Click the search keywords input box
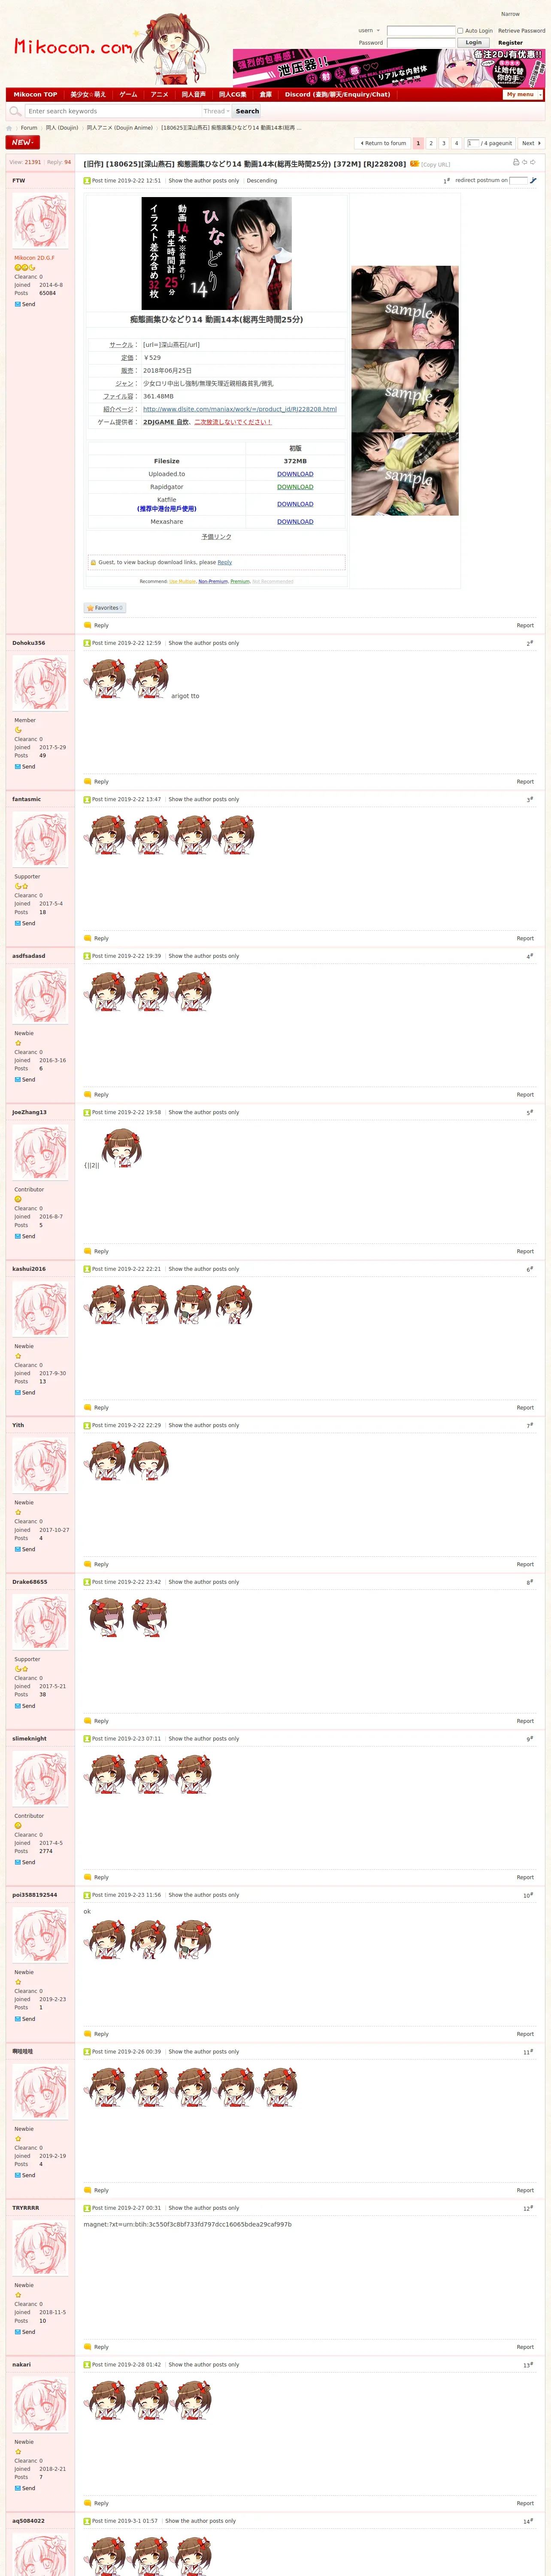Viewport: 551px width, 2576px height. [x=112, y=111]
